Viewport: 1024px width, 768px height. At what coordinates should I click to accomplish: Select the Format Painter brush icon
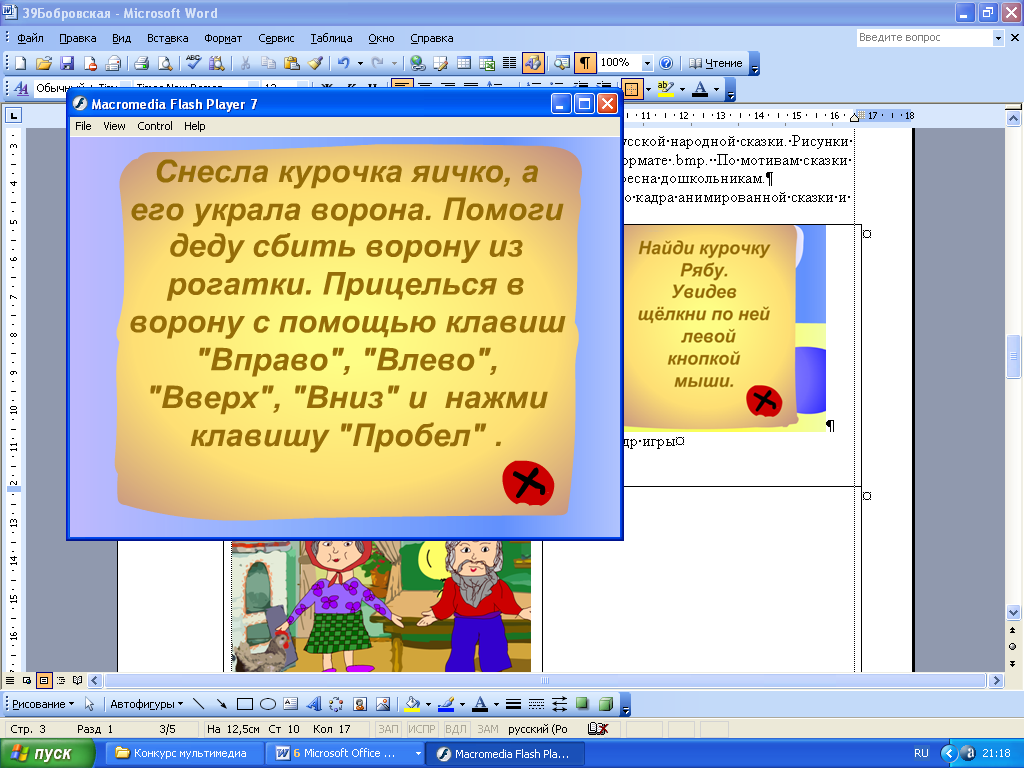[x=315, y=63]
